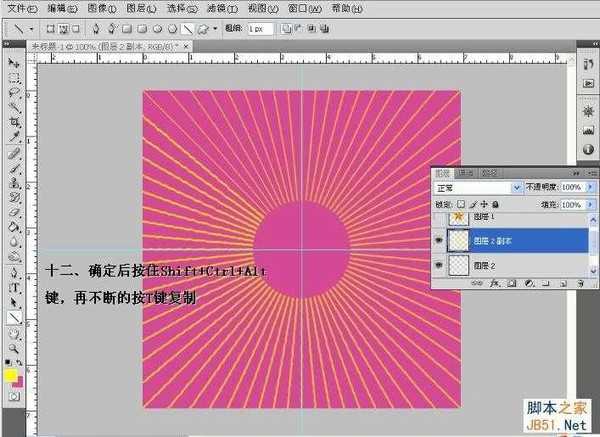This screenshot has width=600, height=437.
Task: Click the Add layer mask icon
Action: (512, 284)
